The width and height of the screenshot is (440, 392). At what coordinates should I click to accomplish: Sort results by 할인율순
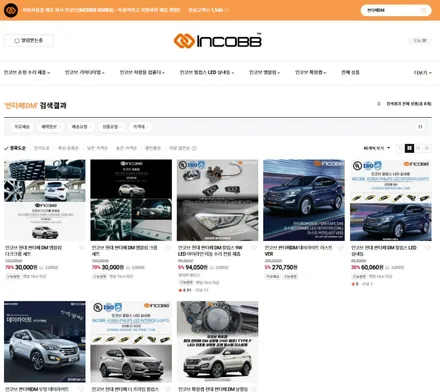[x=153, y=148]
